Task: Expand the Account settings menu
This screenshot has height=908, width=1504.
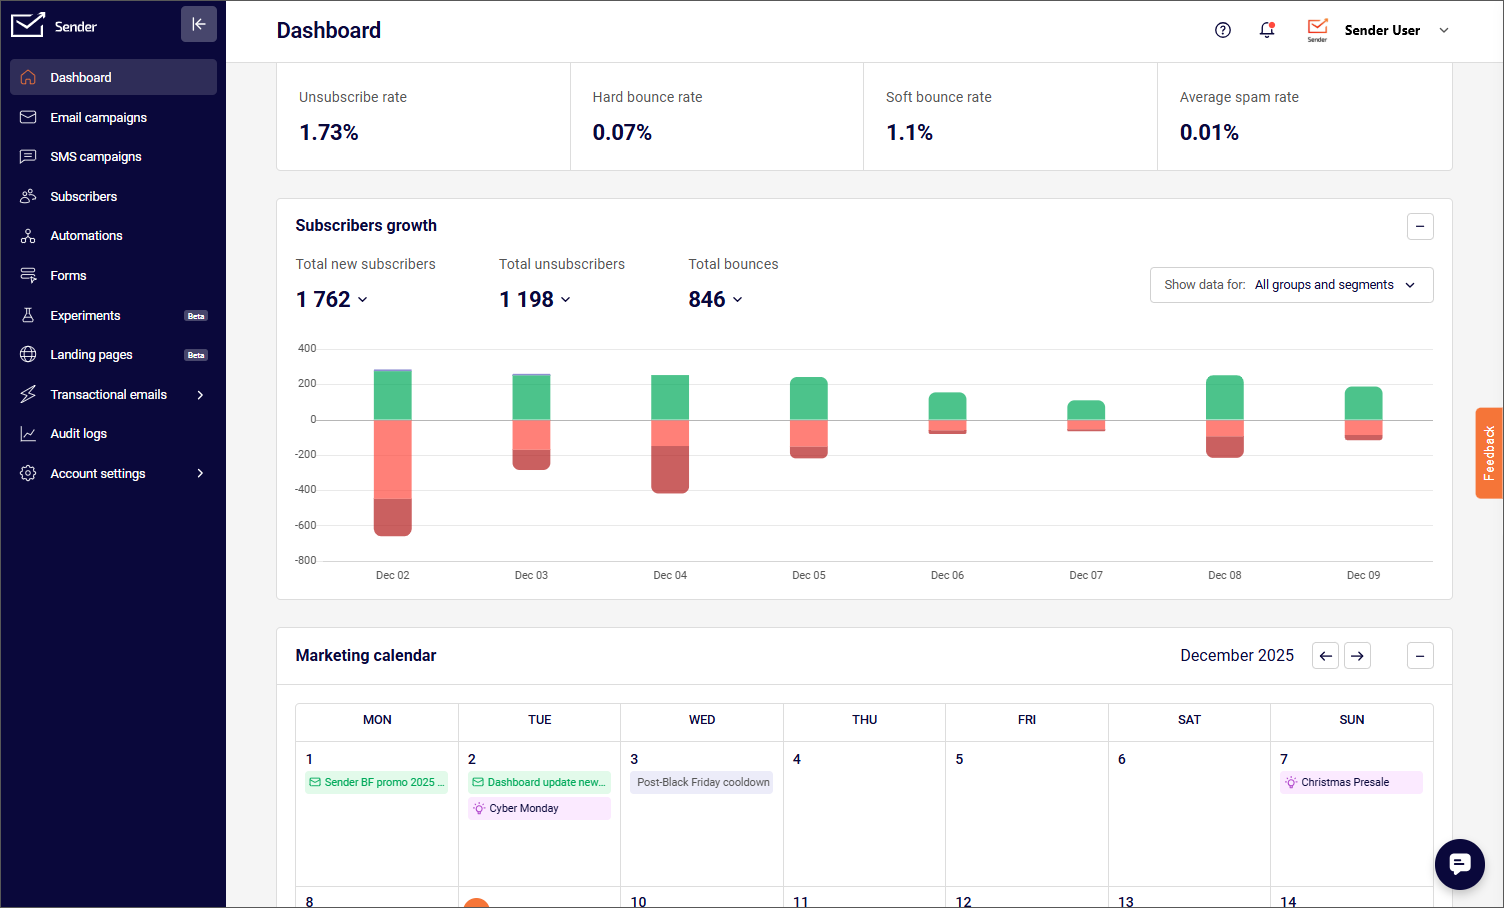Action: 98,473
